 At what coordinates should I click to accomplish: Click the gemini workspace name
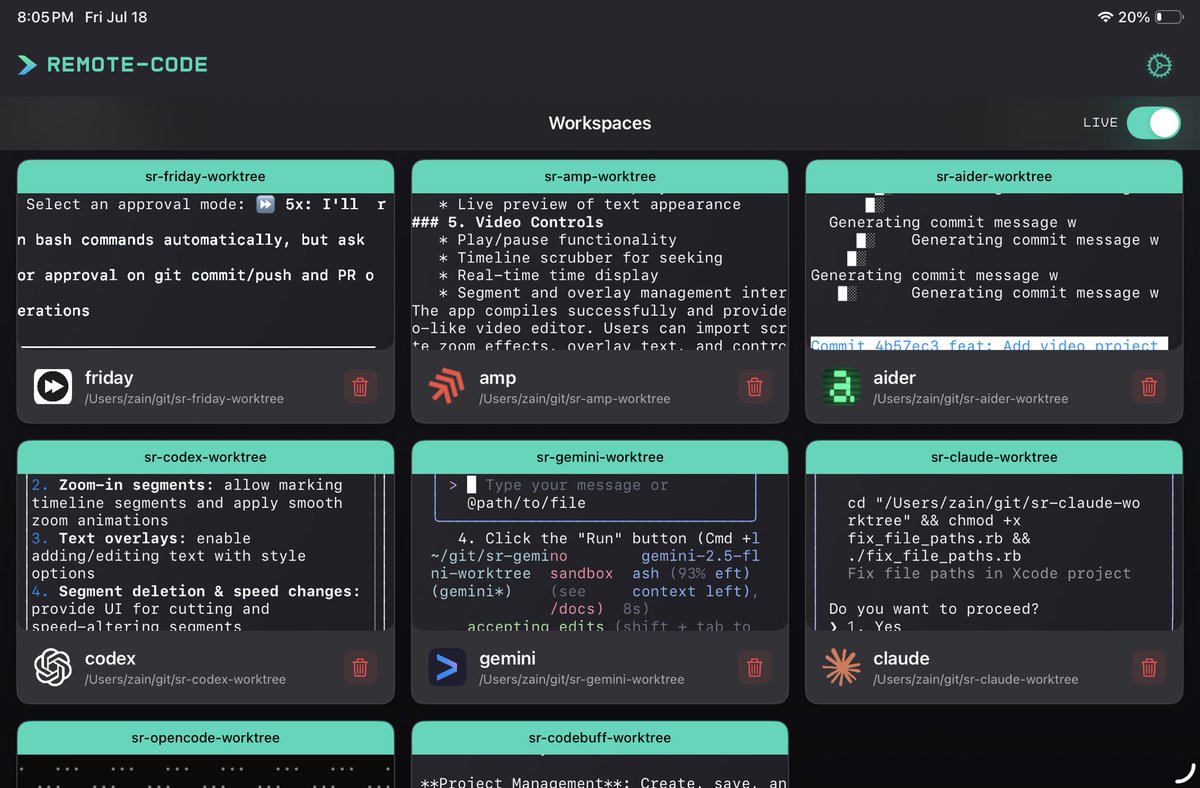507,659
